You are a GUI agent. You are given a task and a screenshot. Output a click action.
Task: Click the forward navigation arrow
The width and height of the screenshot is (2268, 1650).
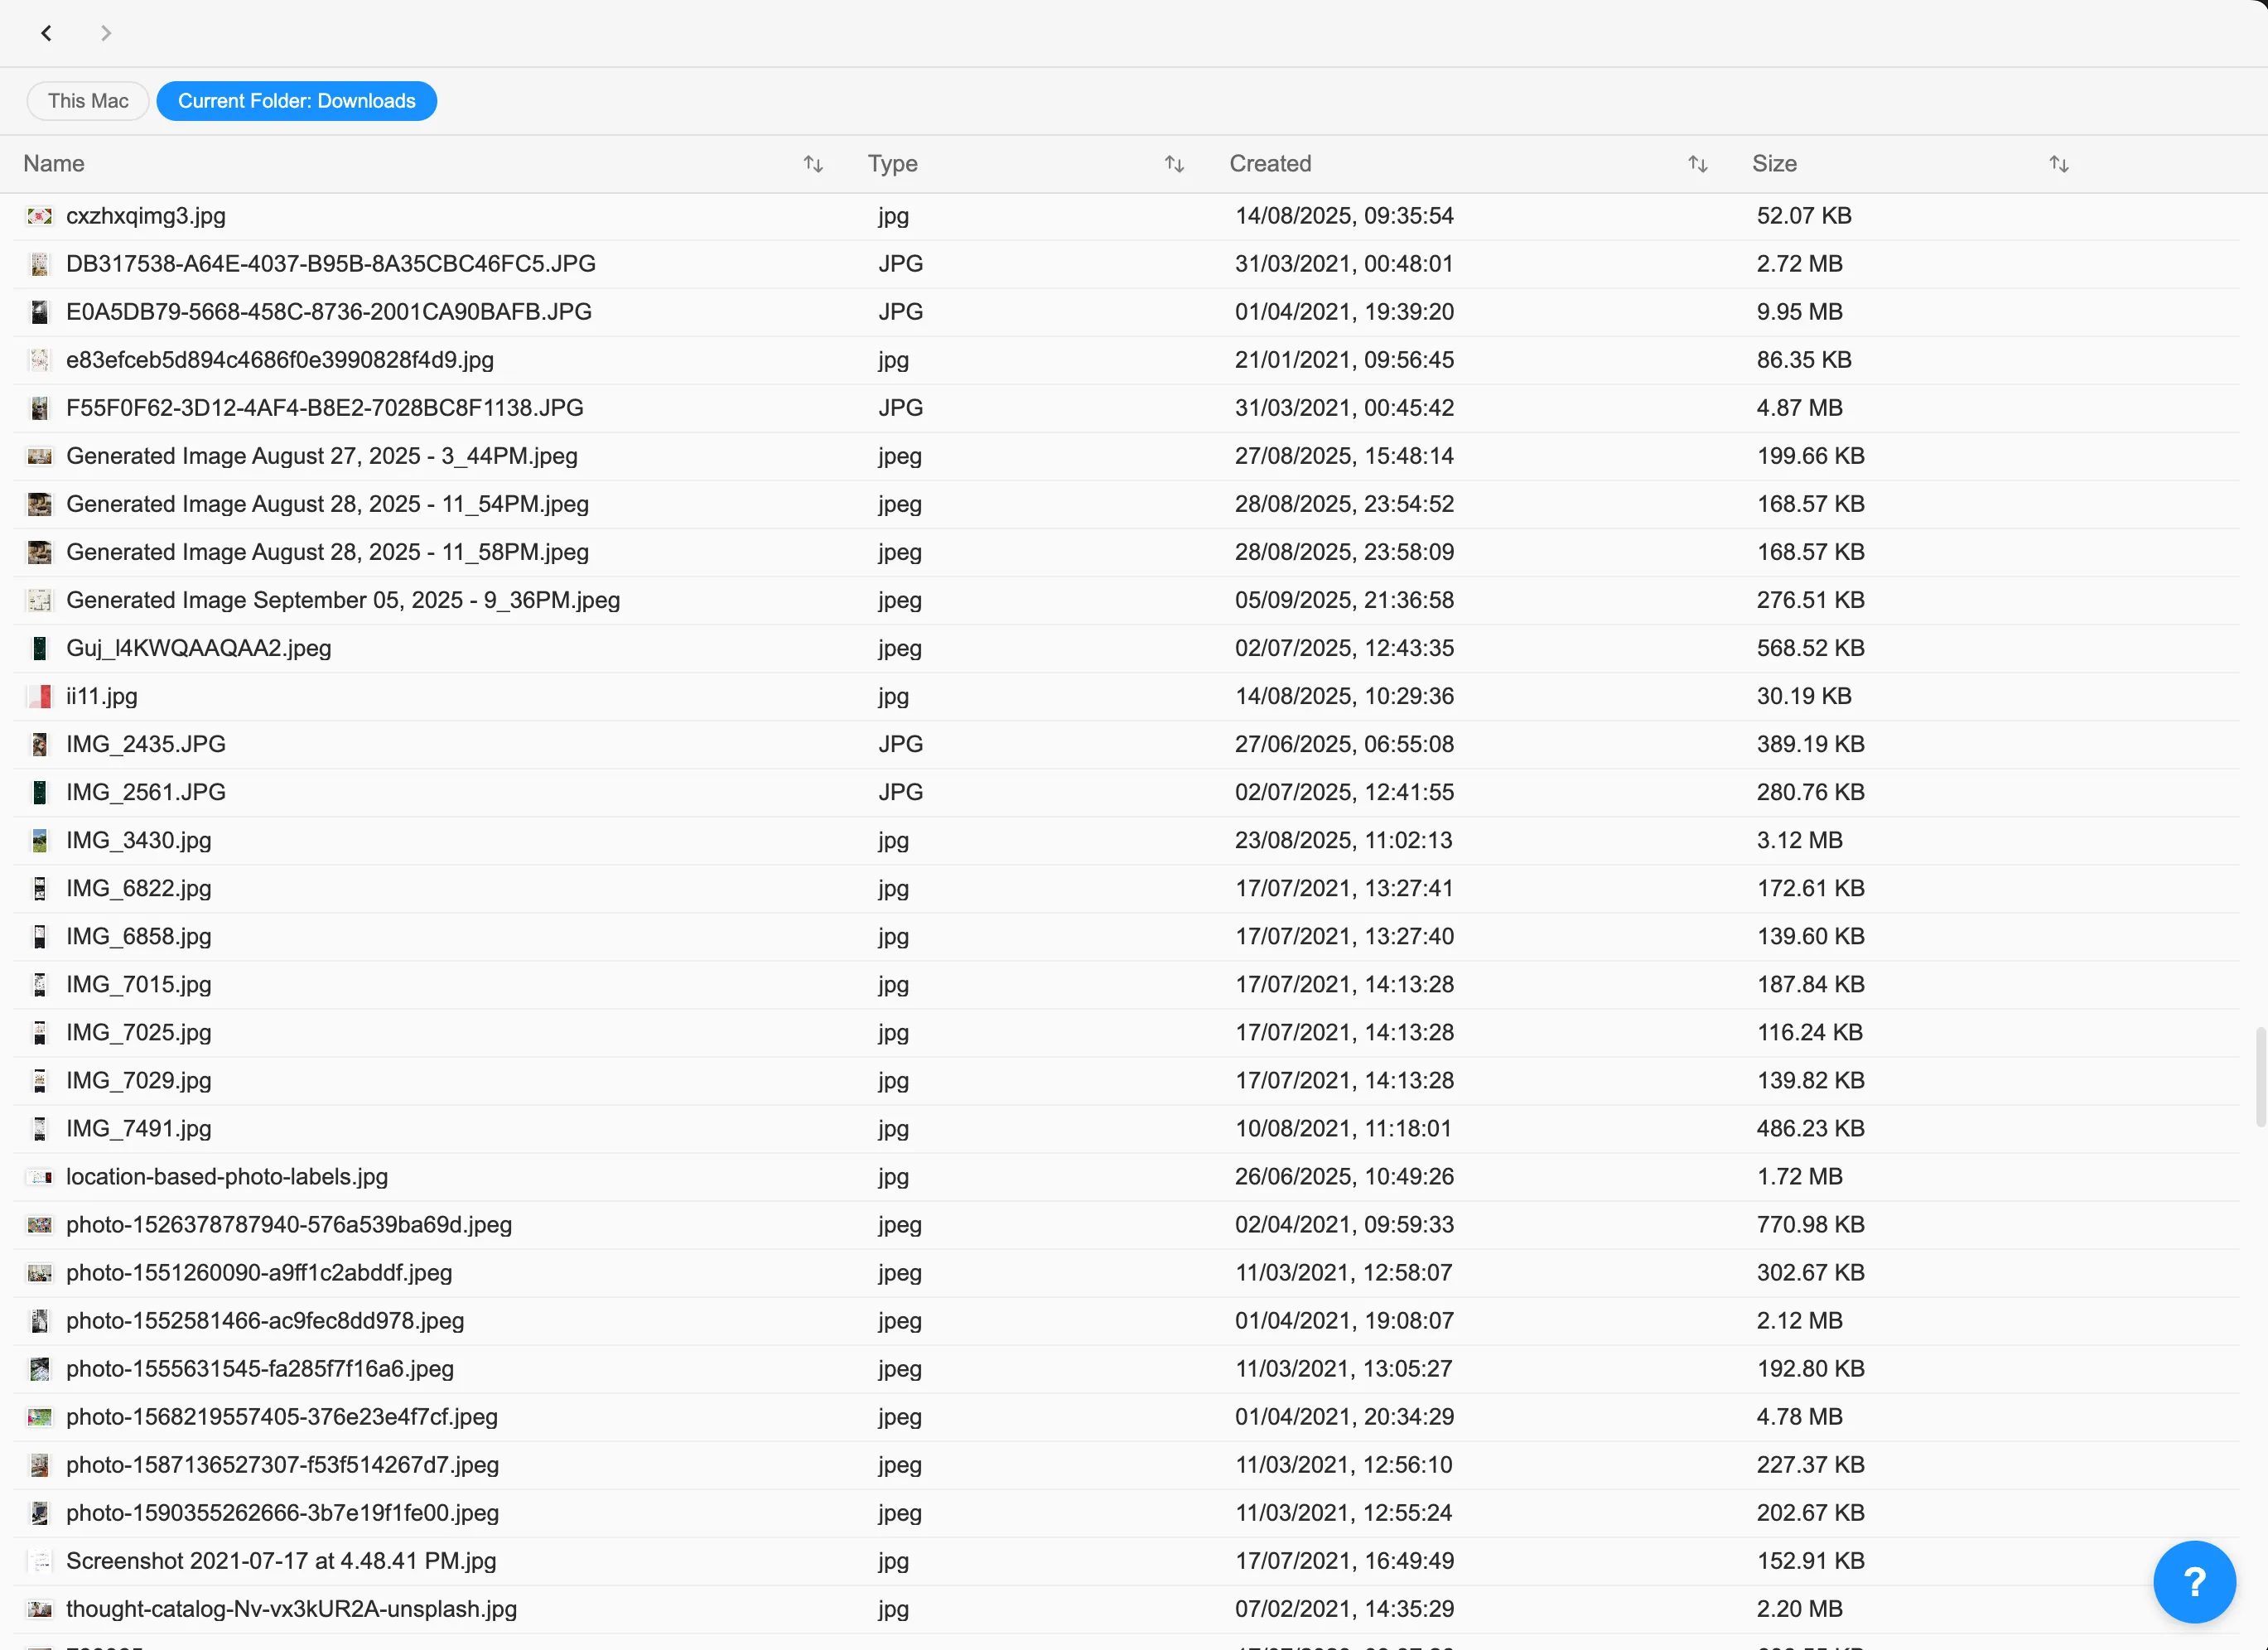pyautogui.click(x=106, y=33)
